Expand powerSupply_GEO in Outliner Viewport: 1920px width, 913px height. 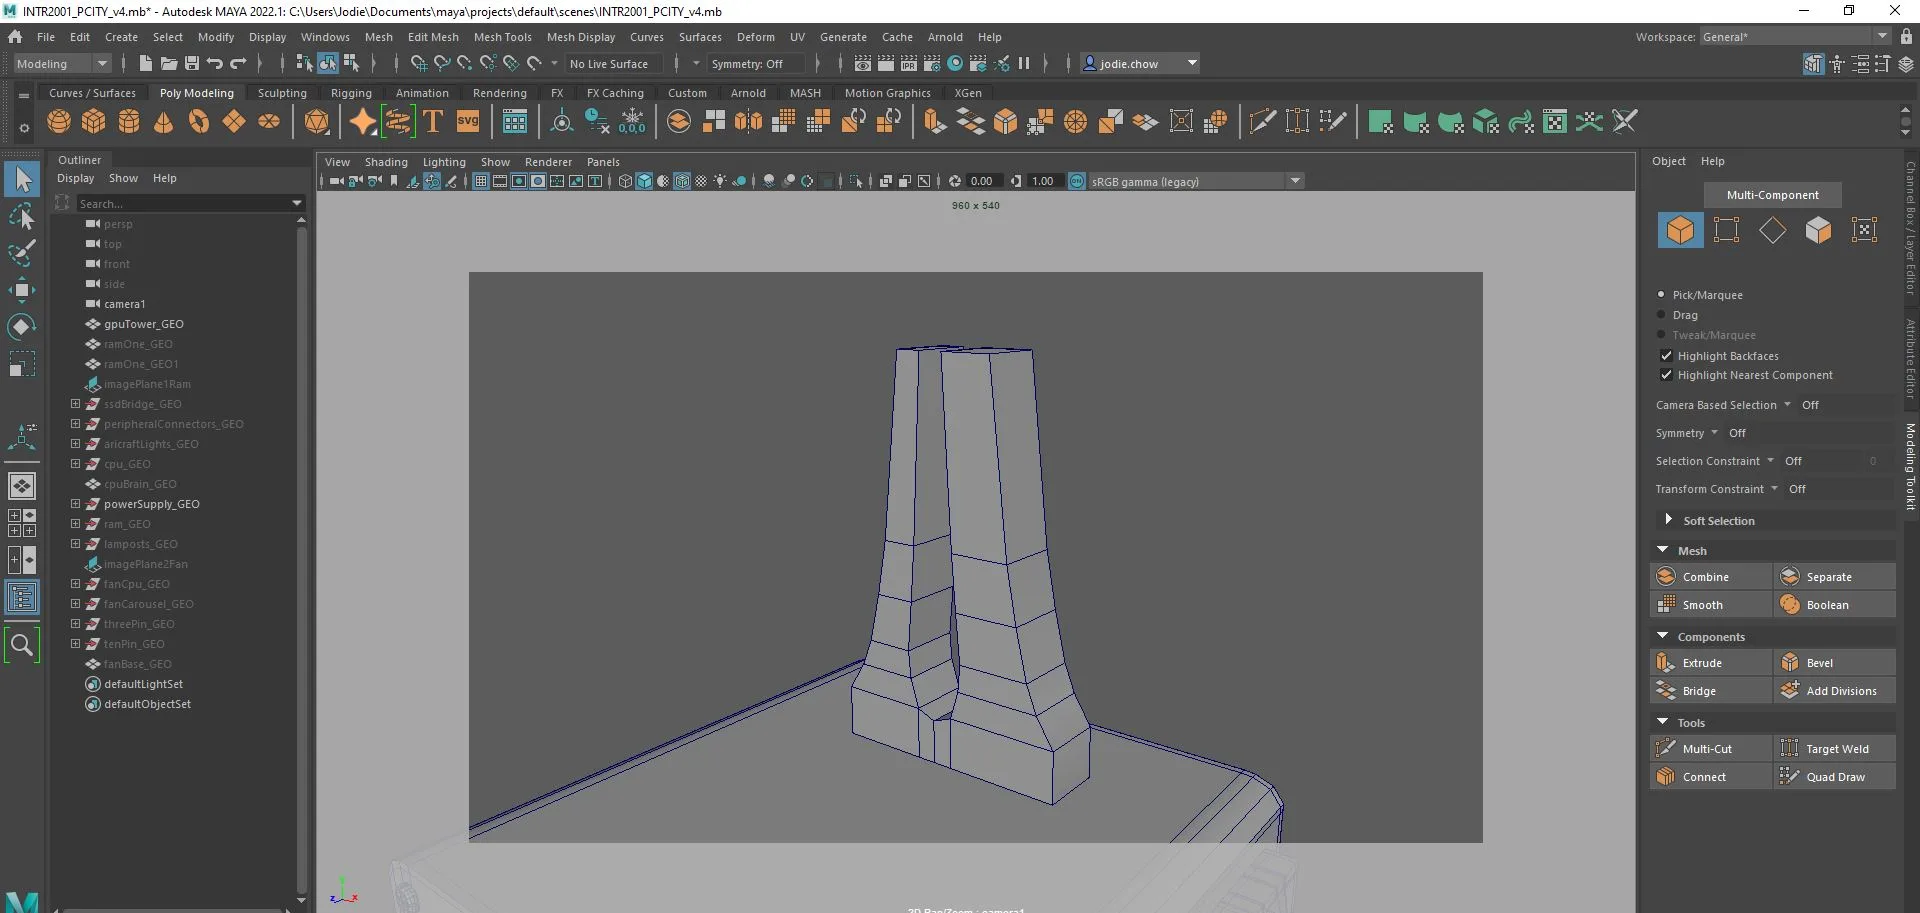[75, 504]
